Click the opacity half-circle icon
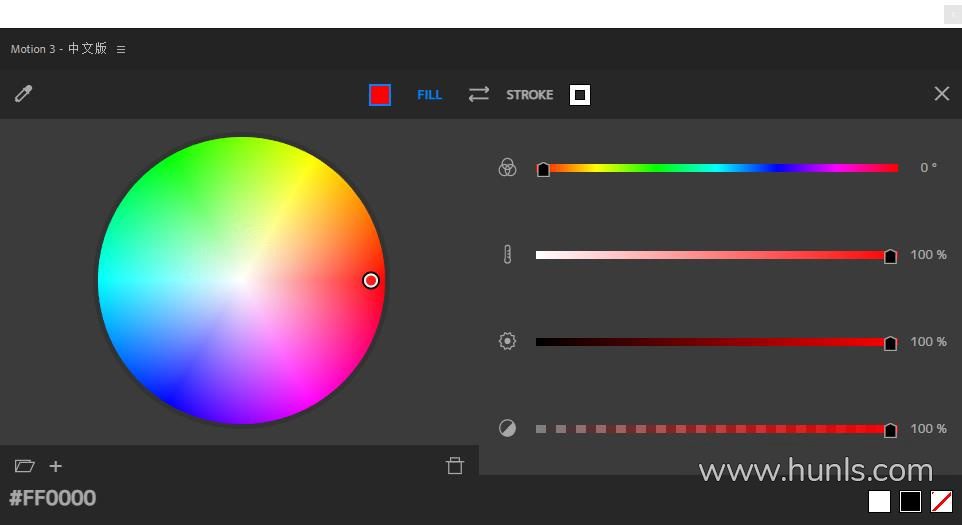The width and height of the screenshot is (962, 525). (x=507, y=428)
